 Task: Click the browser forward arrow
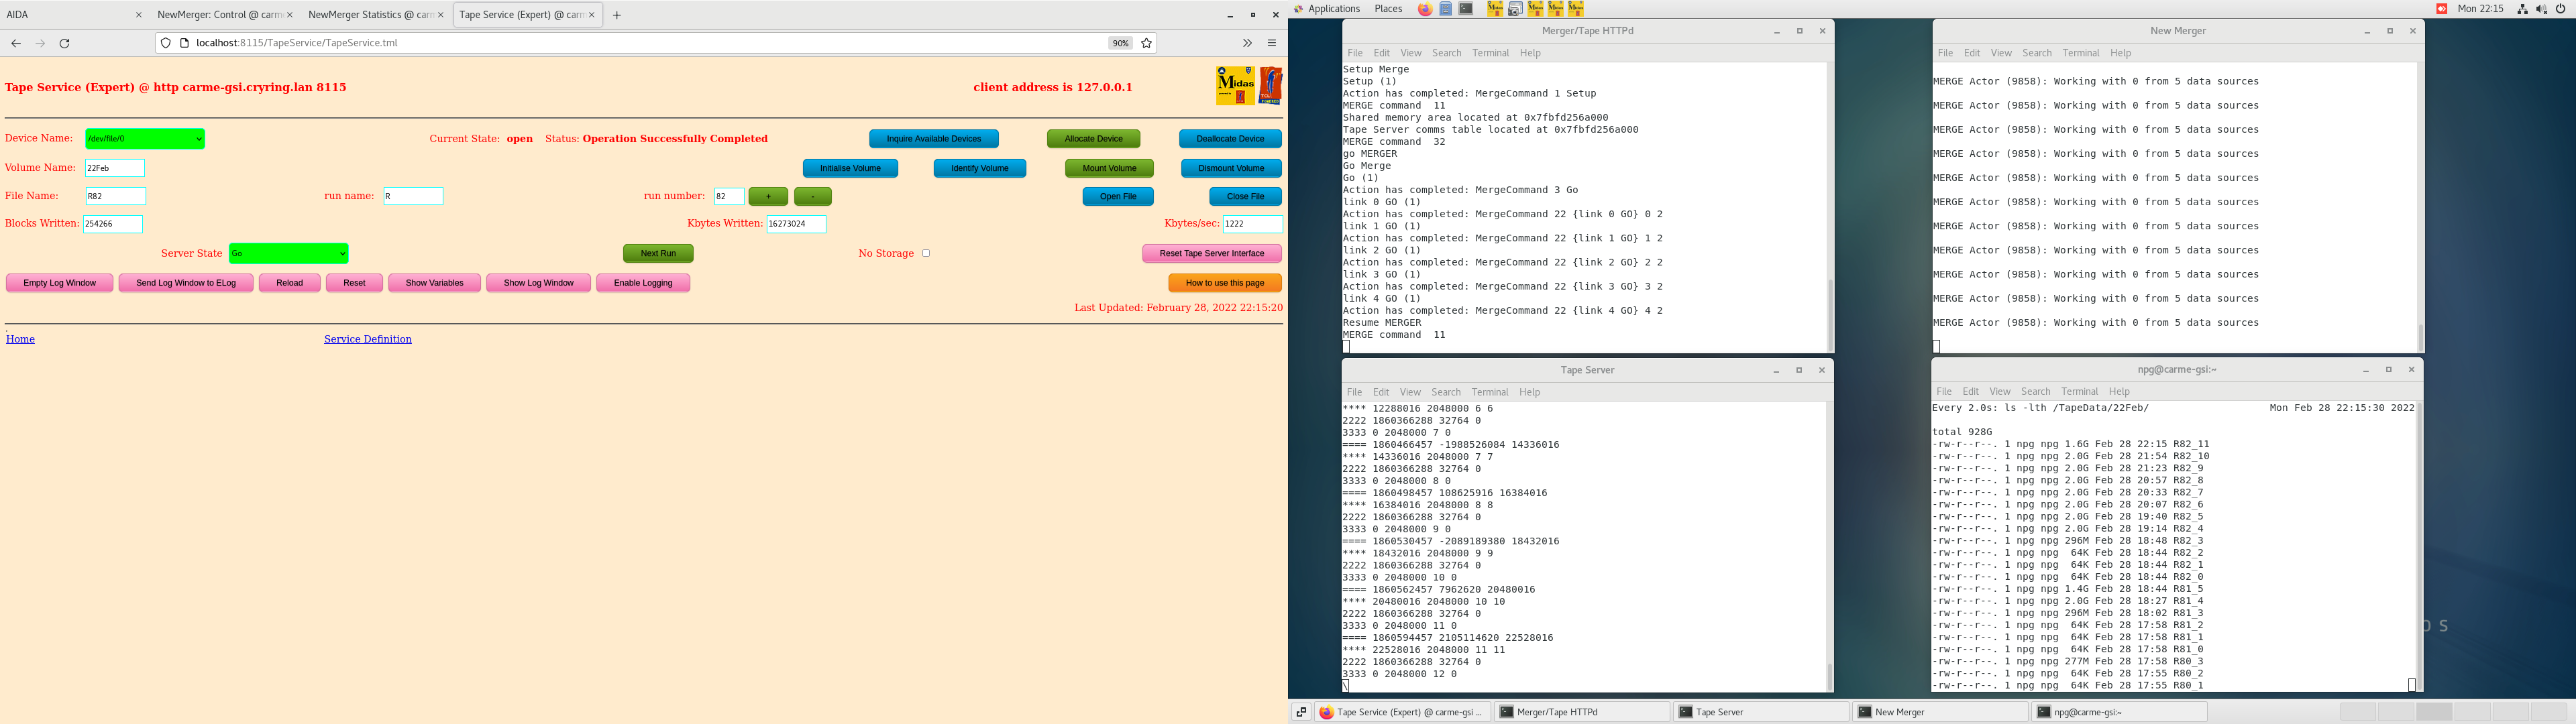[40, 43]
